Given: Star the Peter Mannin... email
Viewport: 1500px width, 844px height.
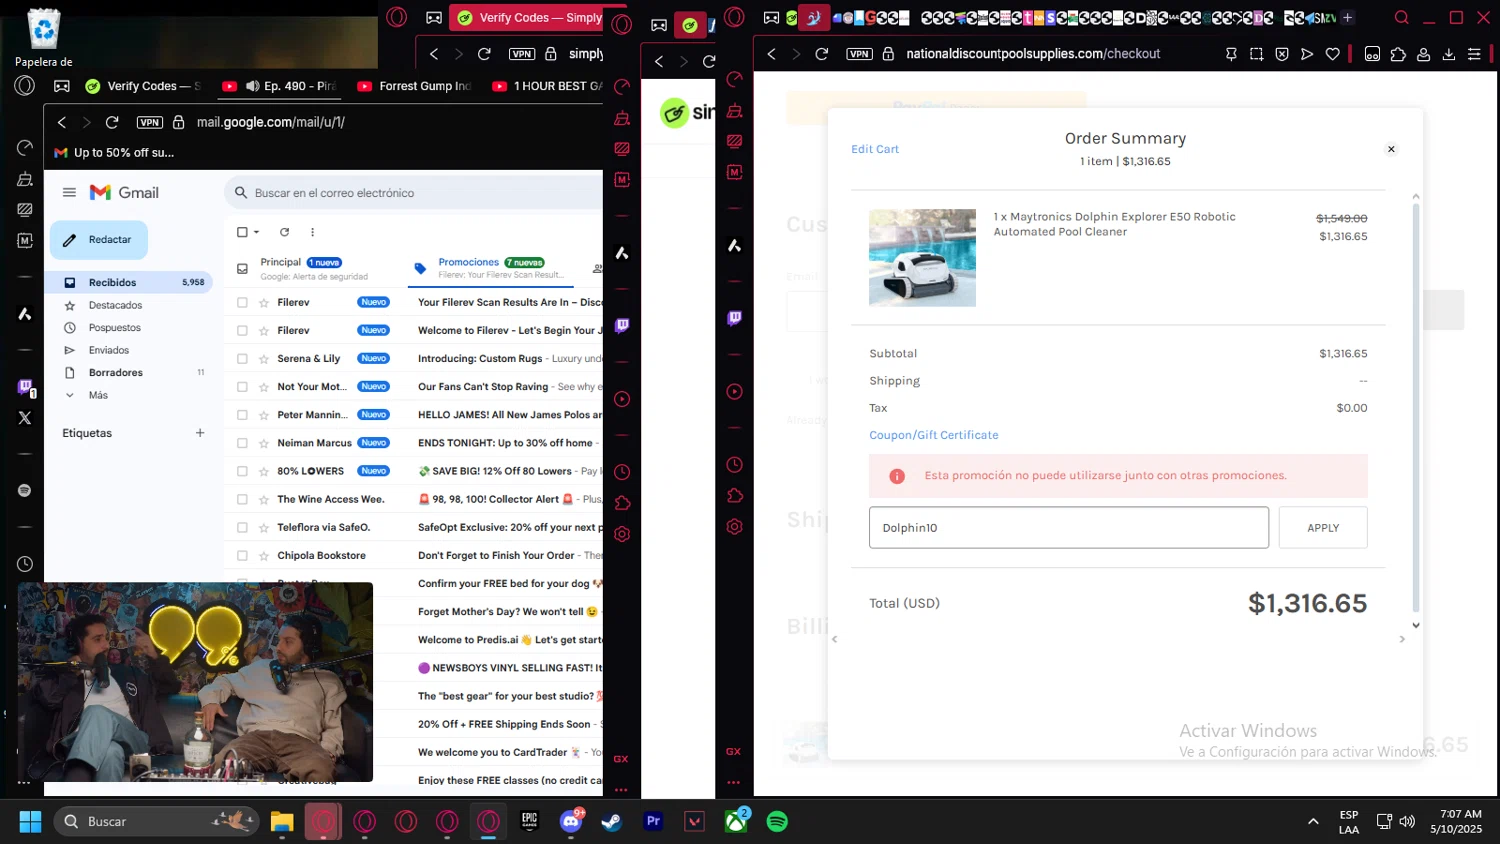Looking at the screenshot, I should click(264, 415).
